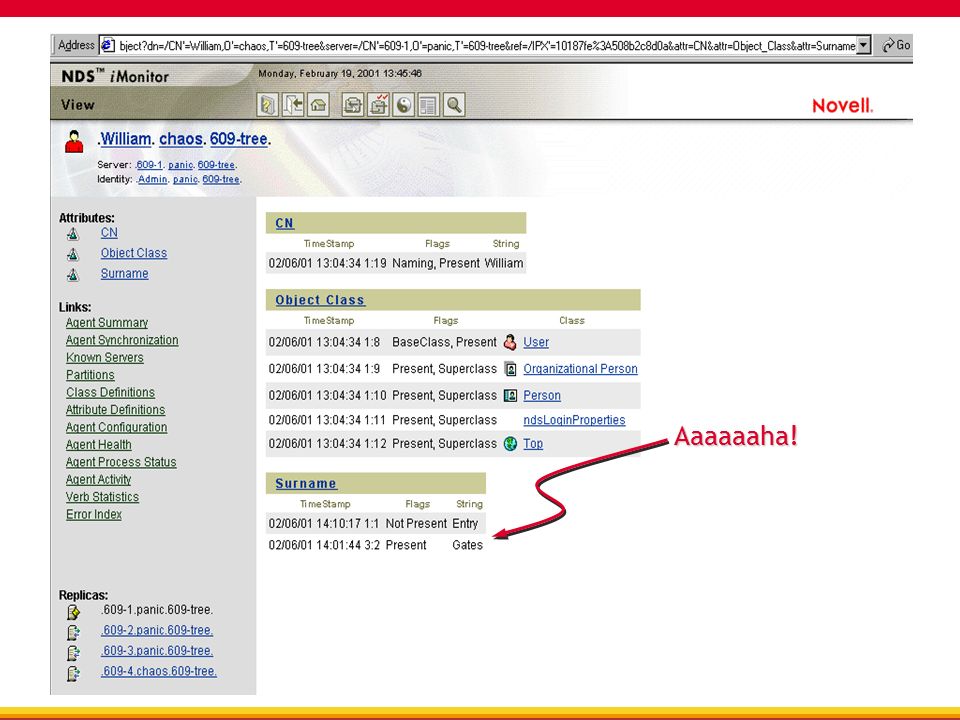
Task: Open the 609-tree link in object header
Action: click(238, 139)
